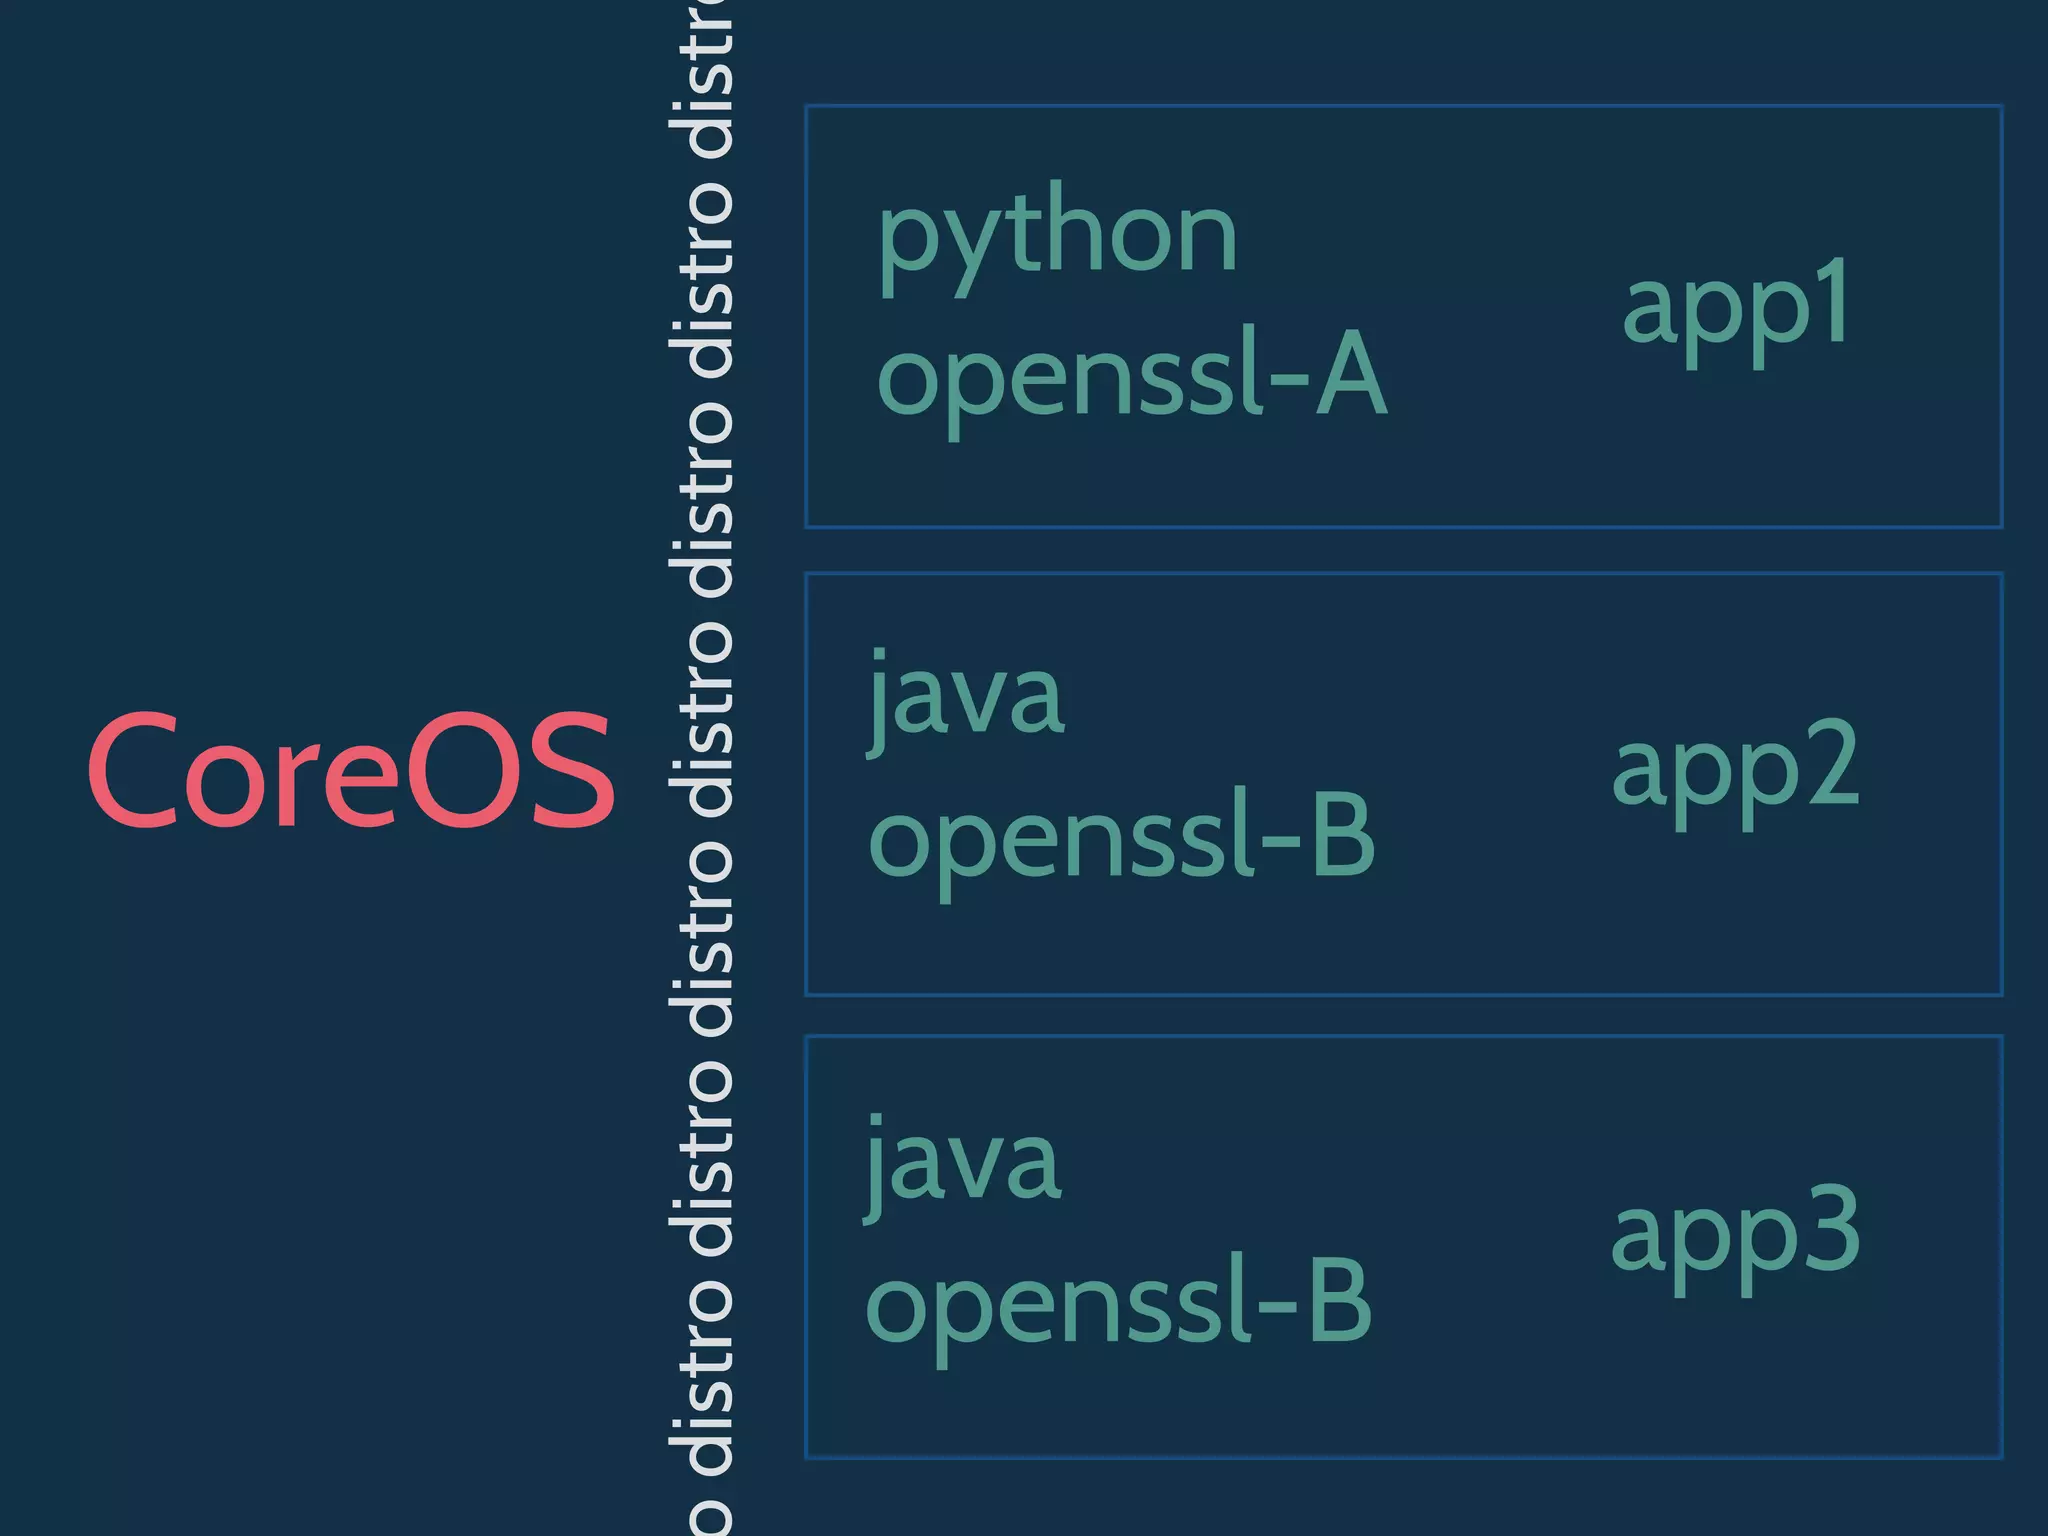
Task: Click the app2 label
Action: pos(1735,772)
